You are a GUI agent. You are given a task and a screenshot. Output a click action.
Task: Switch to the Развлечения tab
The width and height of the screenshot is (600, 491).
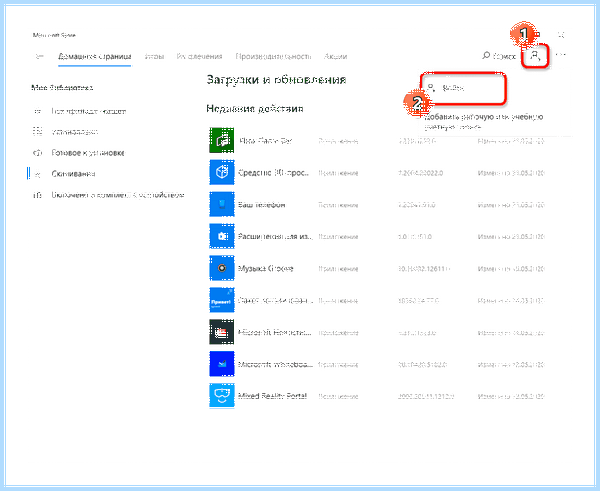(199, 57)
